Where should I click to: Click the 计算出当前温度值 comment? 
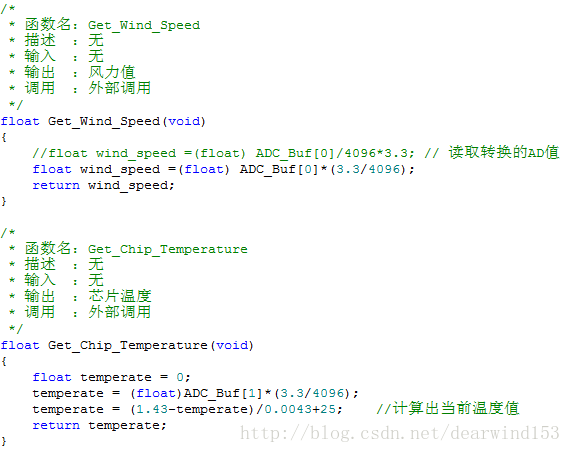pos(456,409)
